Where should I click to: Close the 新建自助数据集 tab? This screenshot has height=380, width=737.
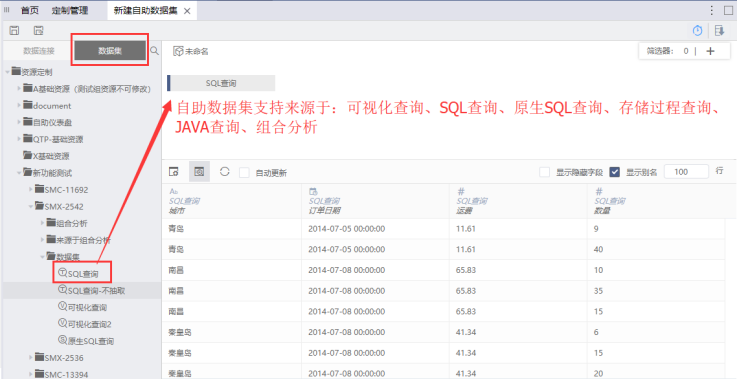tap(187, 11)
